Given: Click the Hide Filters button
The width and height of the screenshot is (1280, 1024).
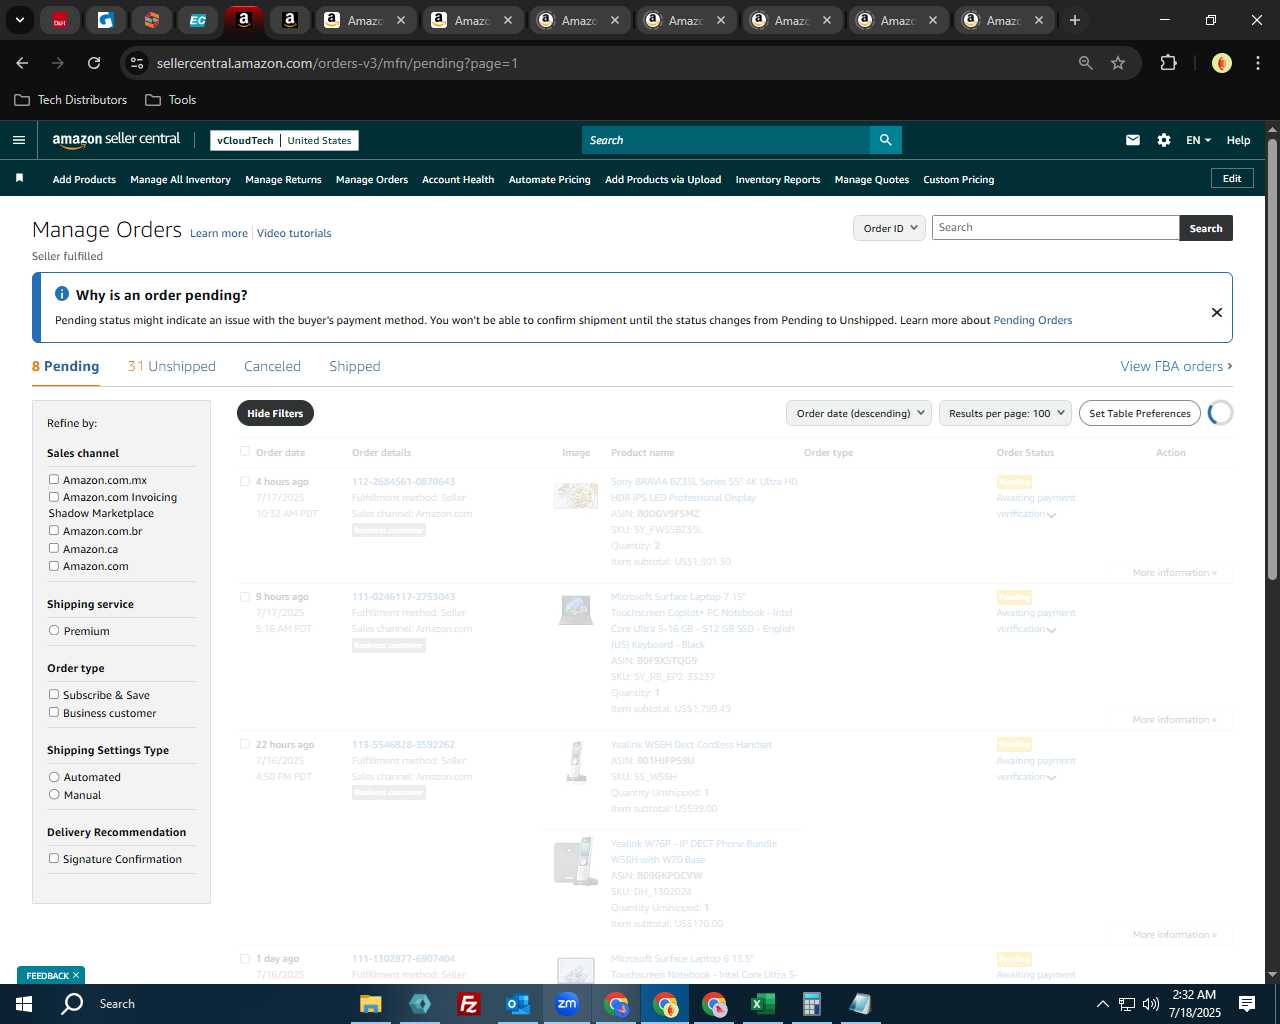Looking at the screenshot, I should click(275, 413).
